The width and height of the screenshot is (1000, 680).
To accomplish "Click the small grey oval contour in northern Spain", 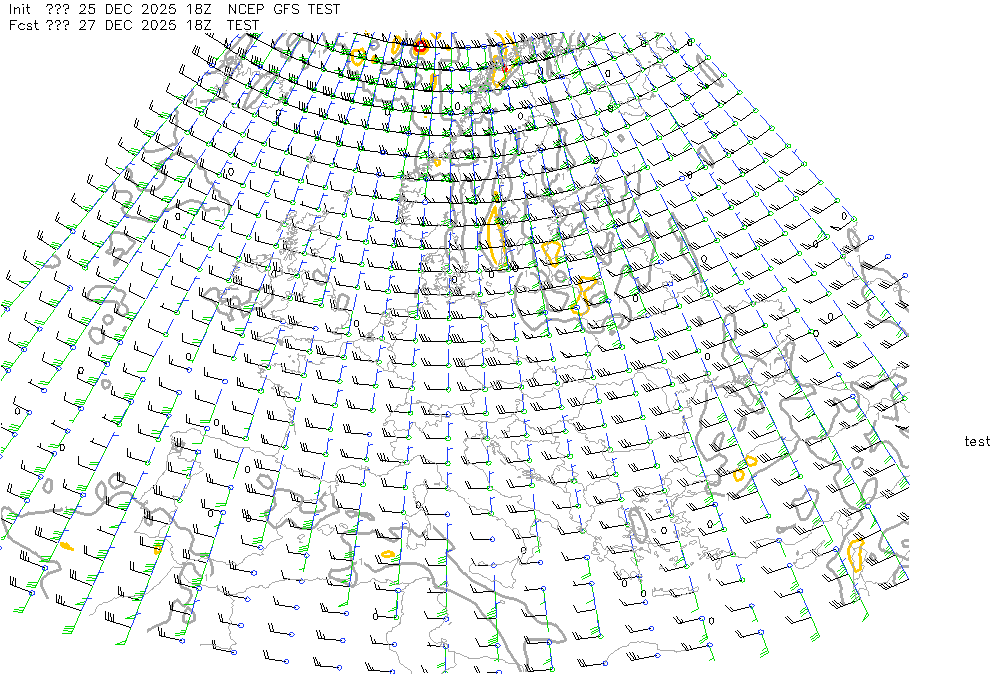I will [x=212, y=513].
